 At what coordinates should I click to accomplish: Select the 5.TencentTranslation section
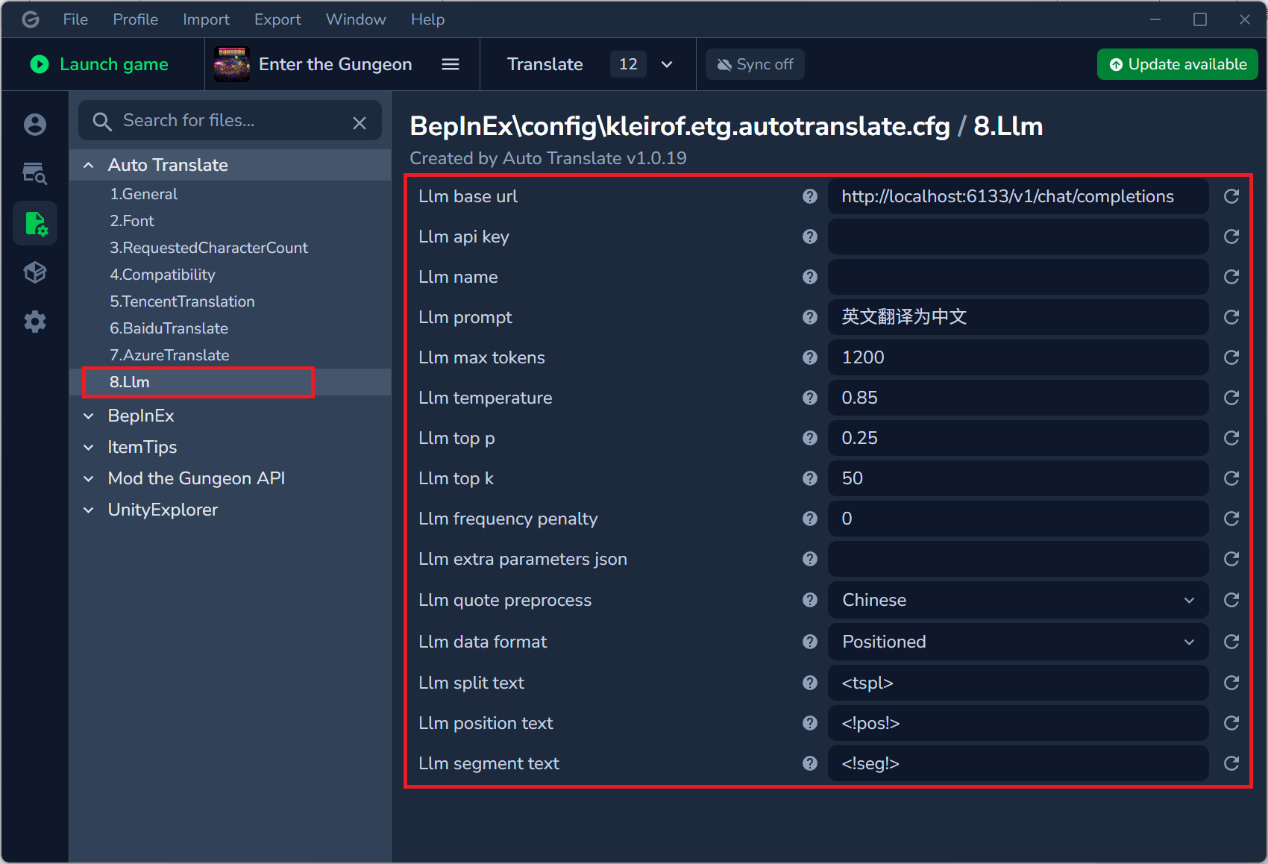pyautogui.click(x=230, y=302)
